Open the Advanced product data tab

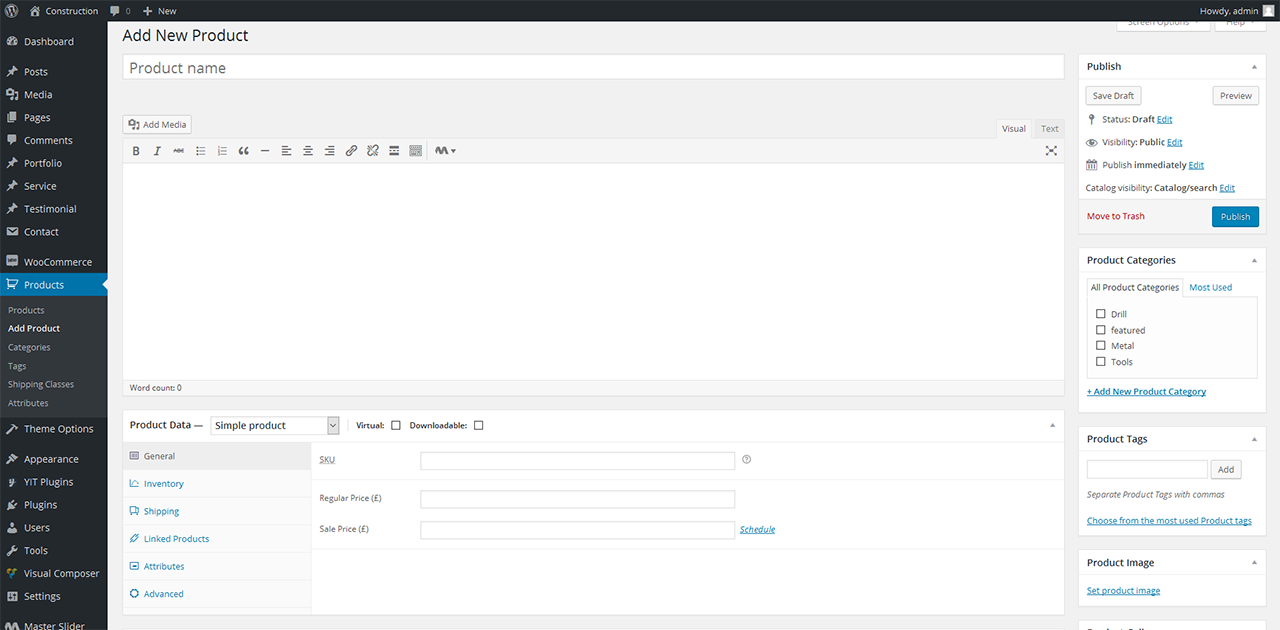pyautogui.click(x=217, y=594)
